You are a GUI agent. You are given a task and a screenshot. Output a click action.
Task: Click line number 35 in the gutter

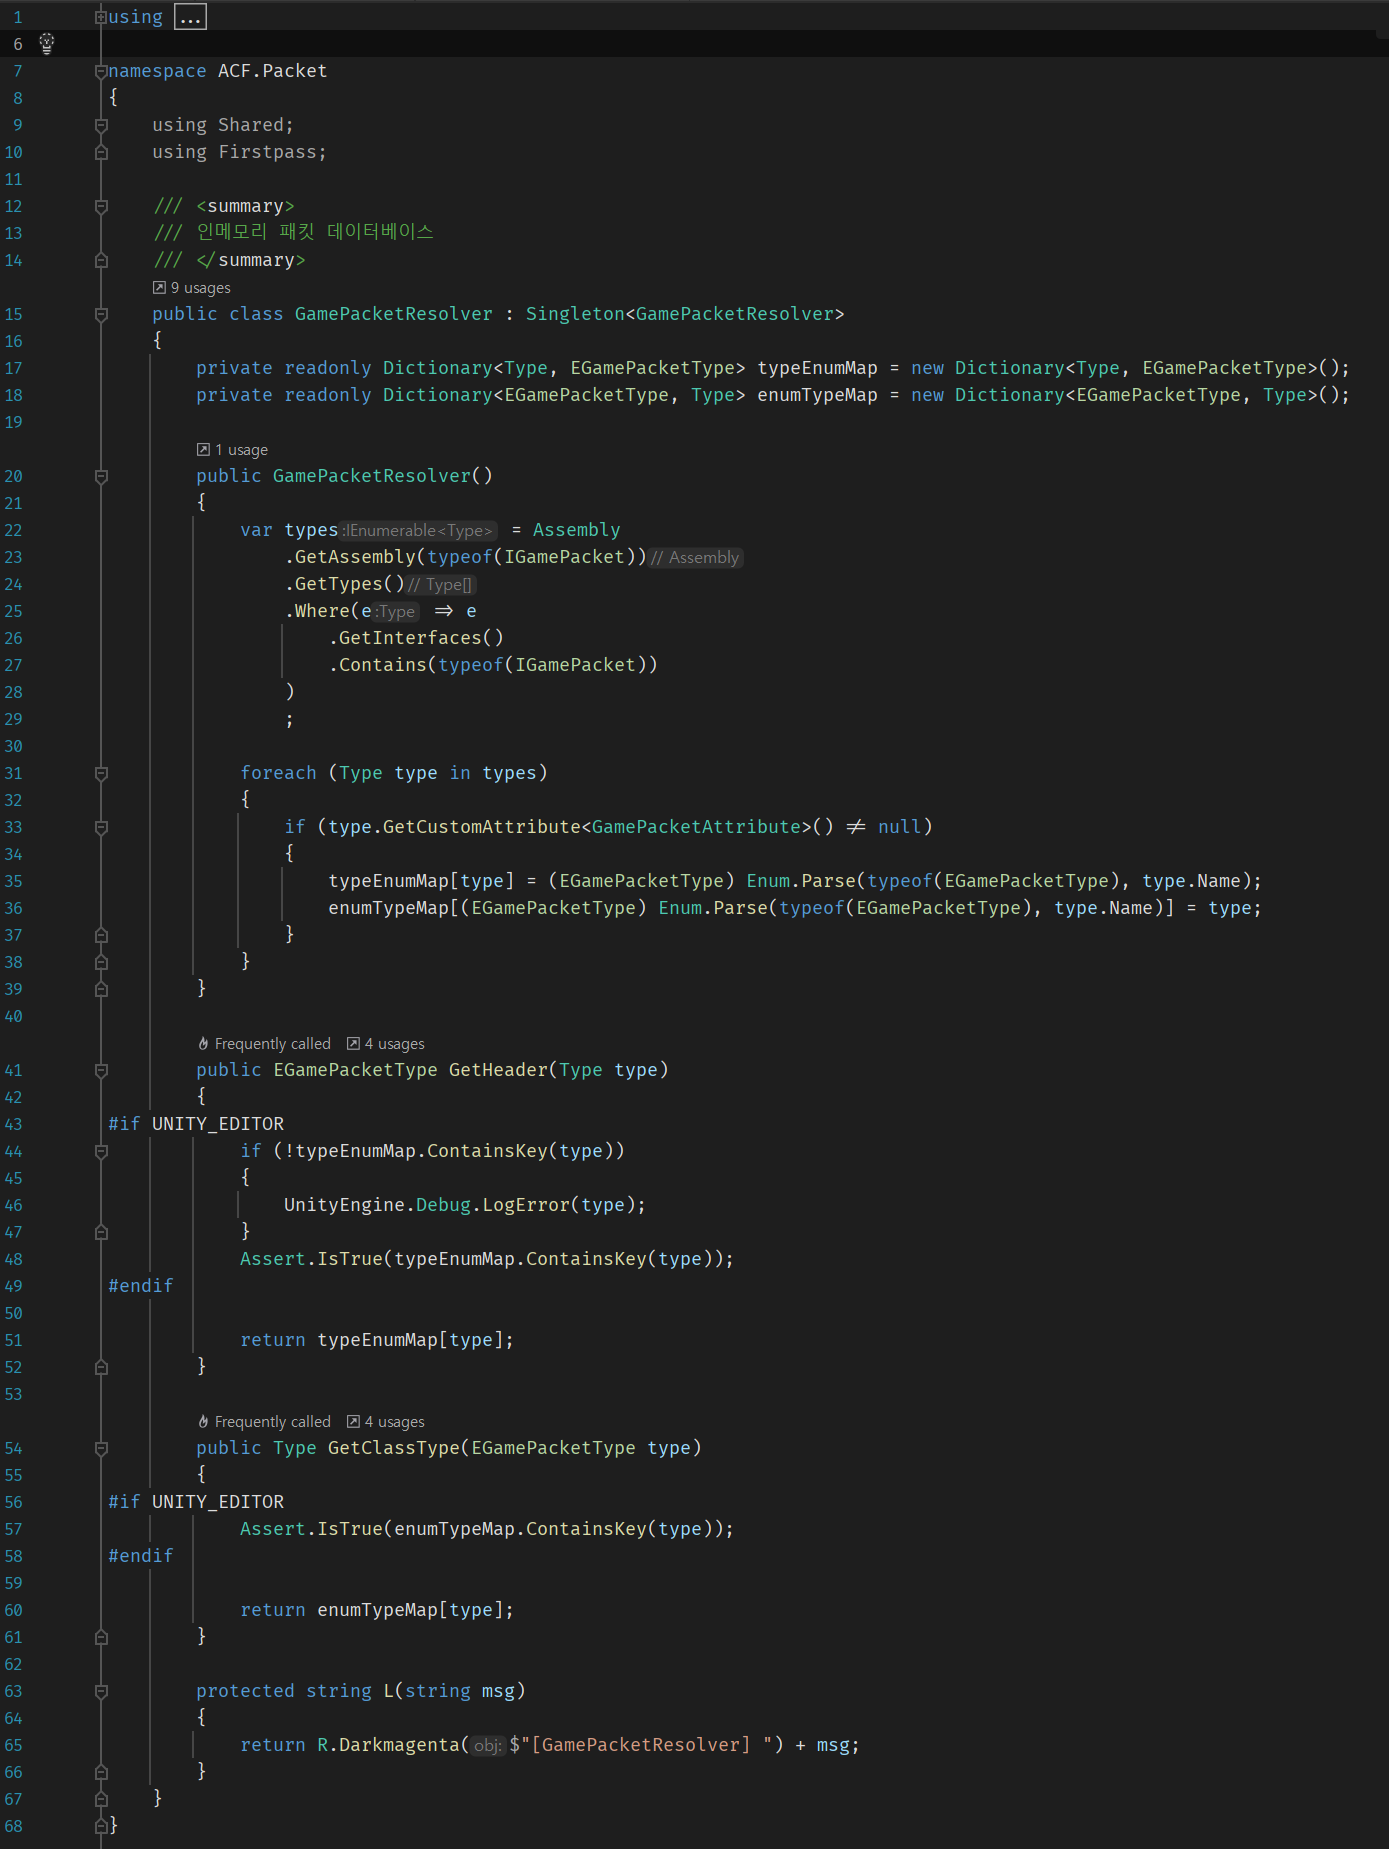13,881
